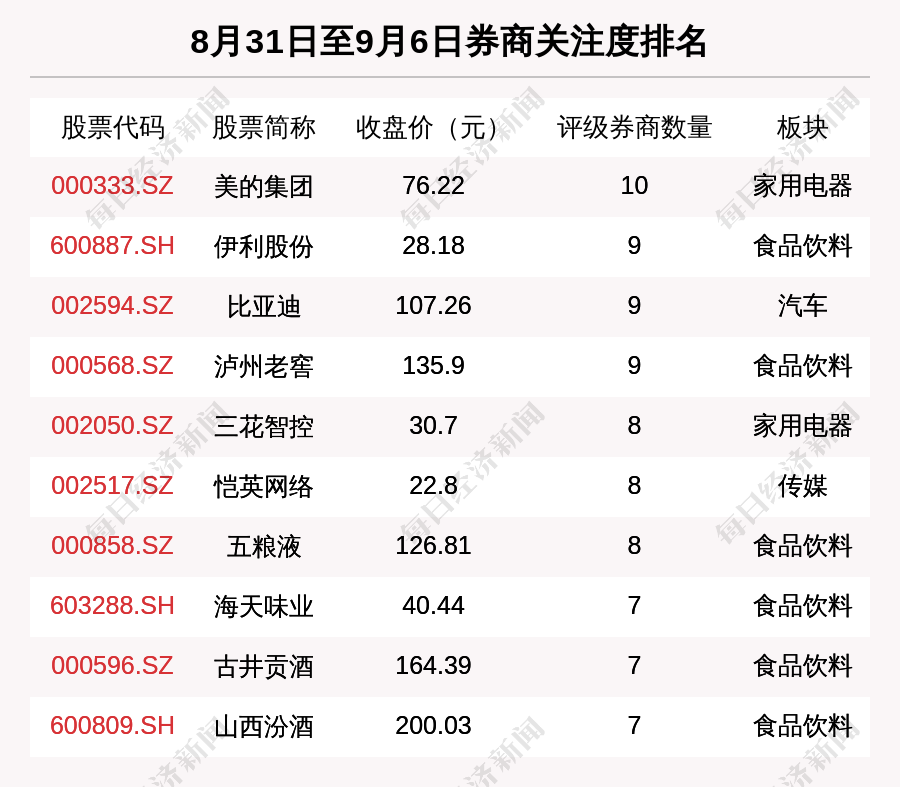Click stock name 伊利股份
Screen dimensions: 900x787
click(263, 247)
